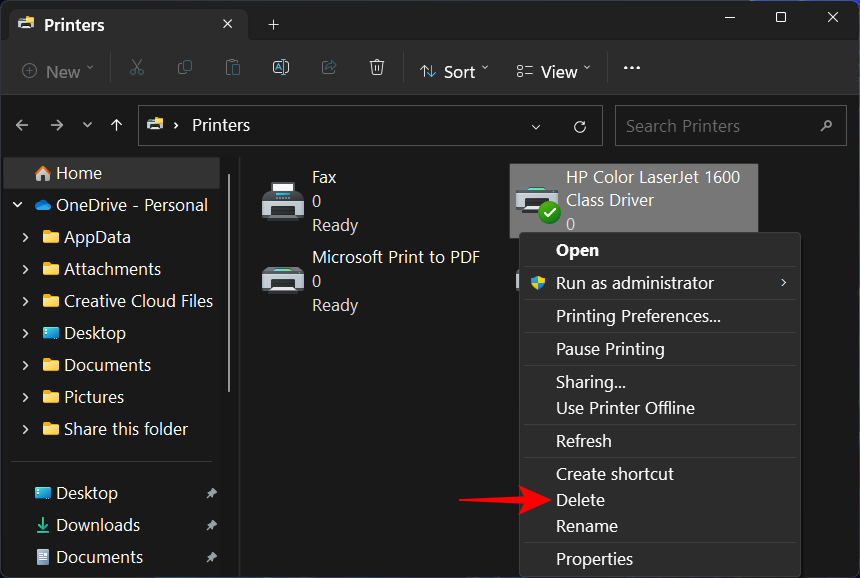
Task: Open the Microsoft Print to PDF printer
Action: (x=283, y=280)
